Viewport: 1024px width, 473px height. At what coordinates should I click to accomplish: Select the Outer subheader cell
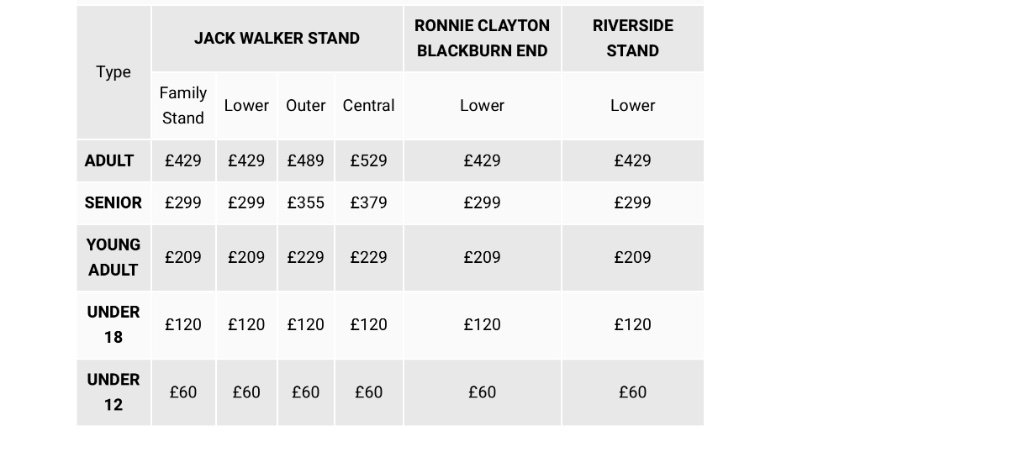[306, 105]
